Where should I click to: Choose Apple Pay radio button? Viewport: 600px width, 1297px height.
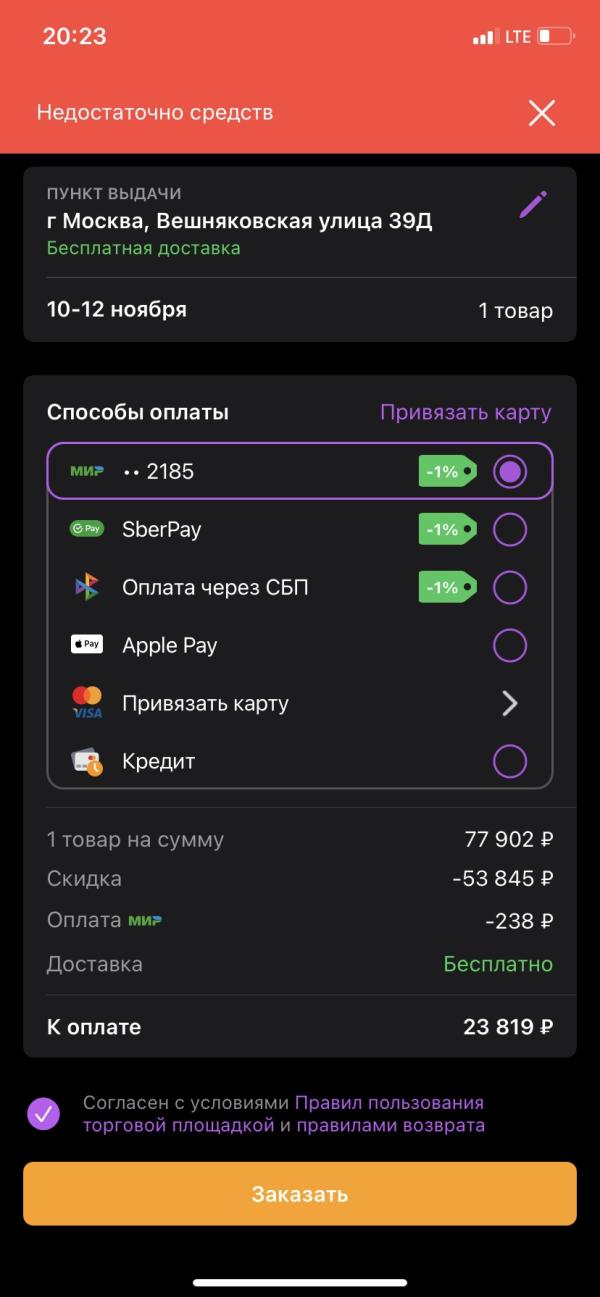[510, 645]
